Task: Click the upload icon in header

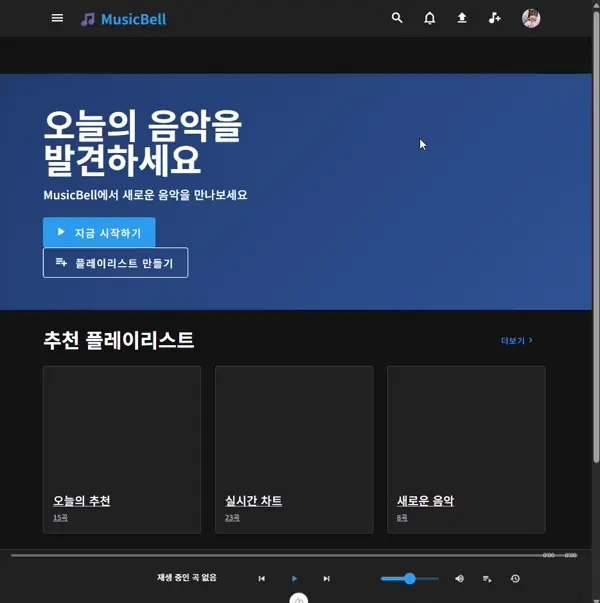Action: (x=462, y=18)
